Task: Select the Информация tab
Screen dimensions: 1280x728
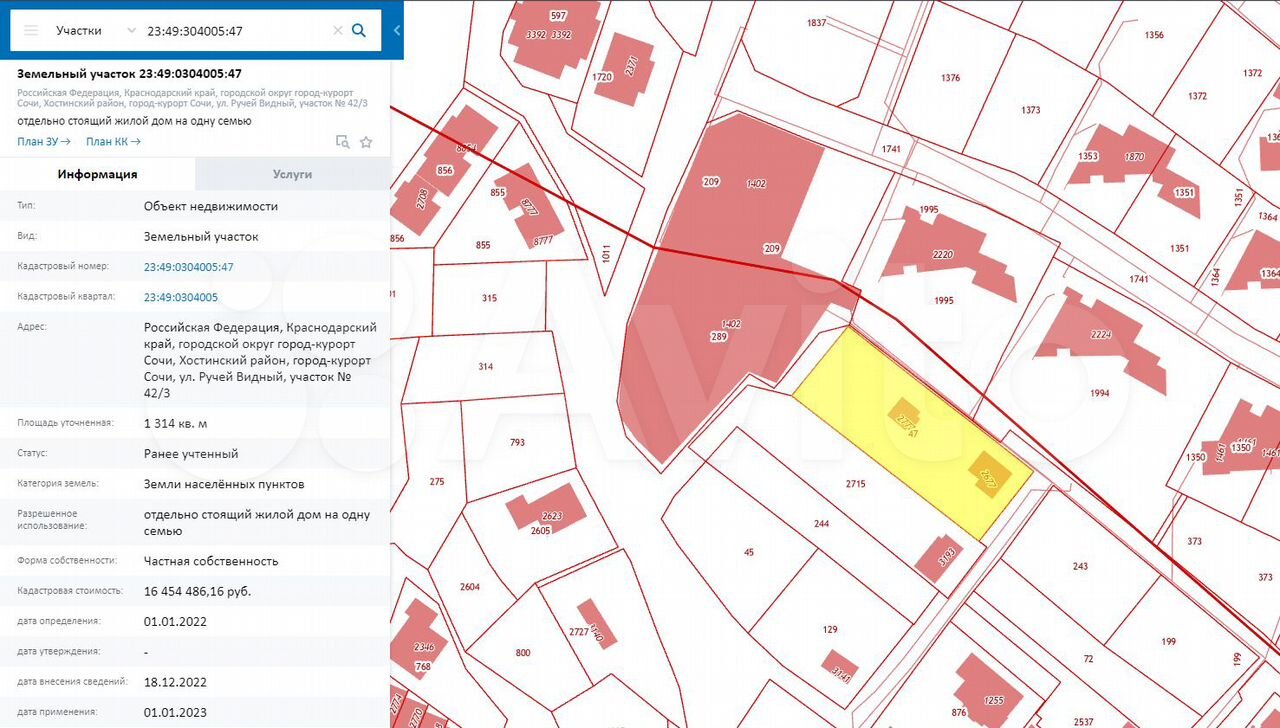Action: 97,174
